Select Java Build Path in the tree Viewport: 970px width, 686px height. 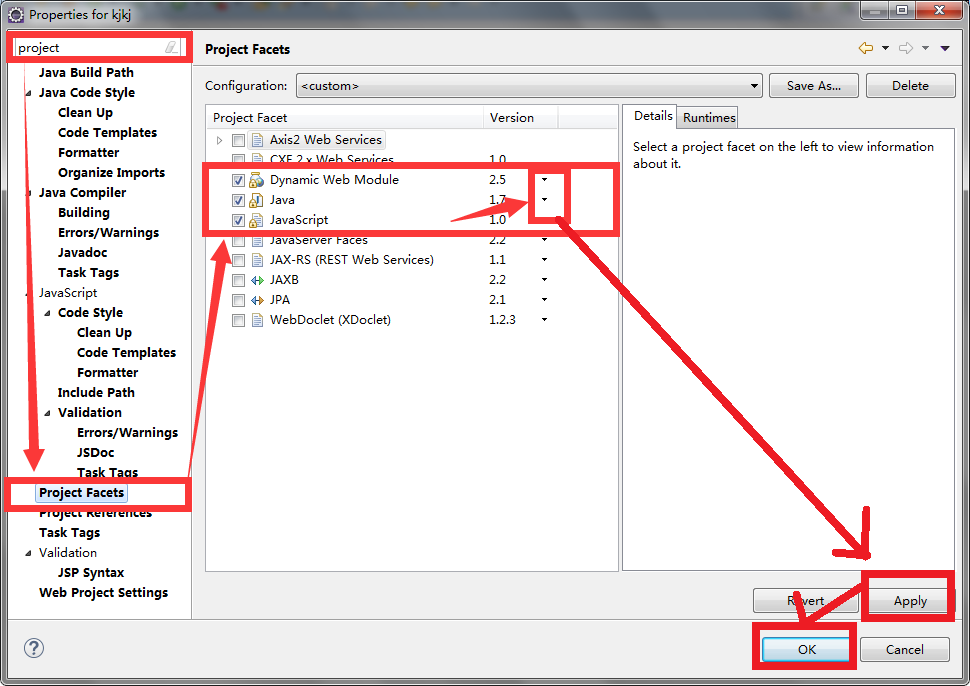pyautogui.click(x=86, y=72)
